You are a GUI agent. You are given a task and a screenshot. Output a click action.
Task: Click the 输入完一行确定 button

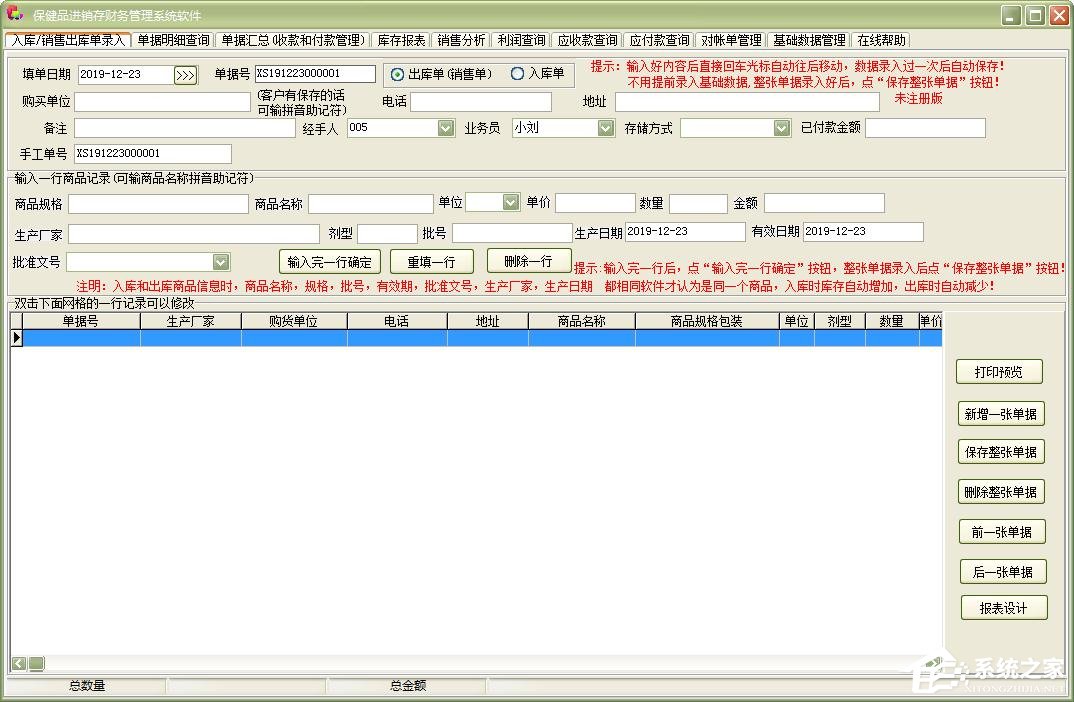pos(329,262)
